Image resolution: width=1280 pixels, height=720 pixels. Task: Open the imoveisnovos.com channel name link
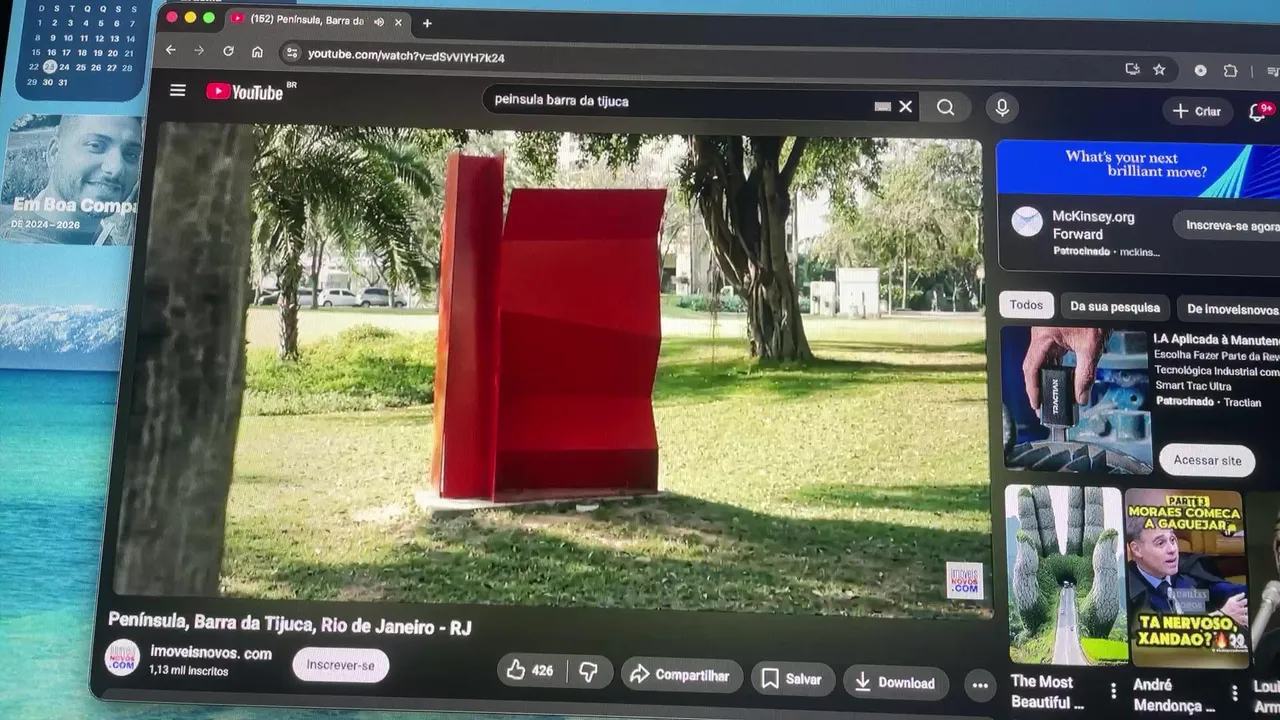(211, 653)
